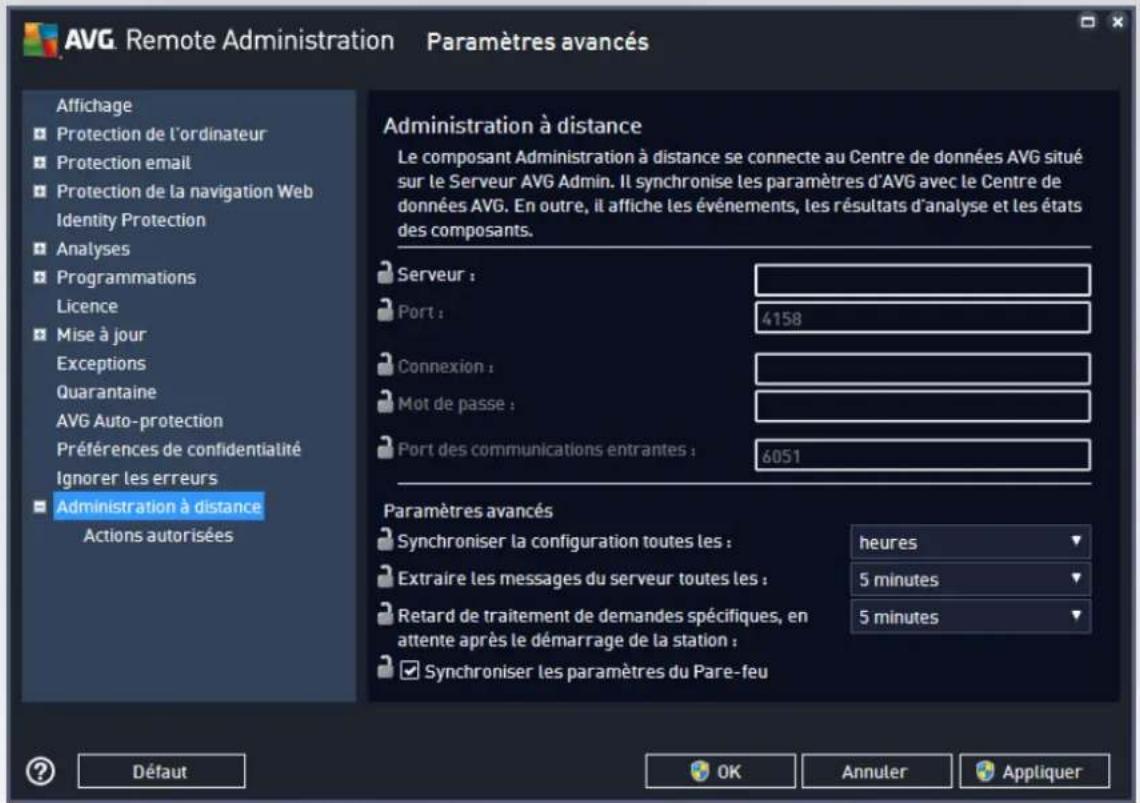1140x803 pixels.
Task: Open help with the question mark icon
Action: (41, 771)
